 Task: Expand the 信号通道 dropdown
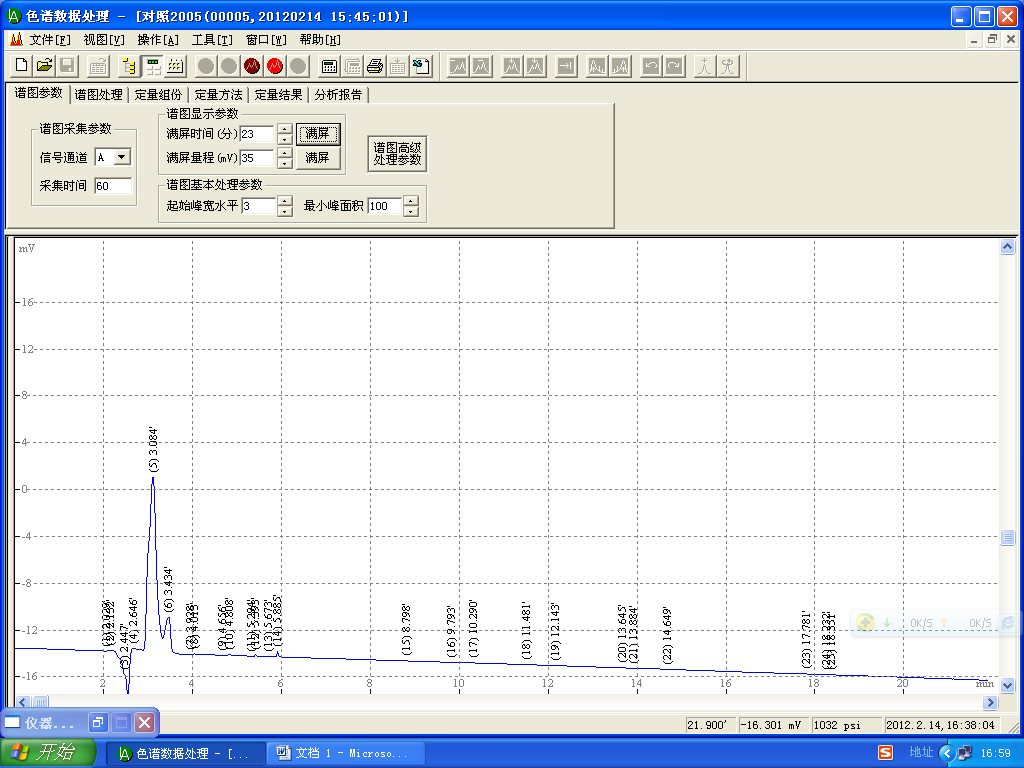[x=122, y=157]
